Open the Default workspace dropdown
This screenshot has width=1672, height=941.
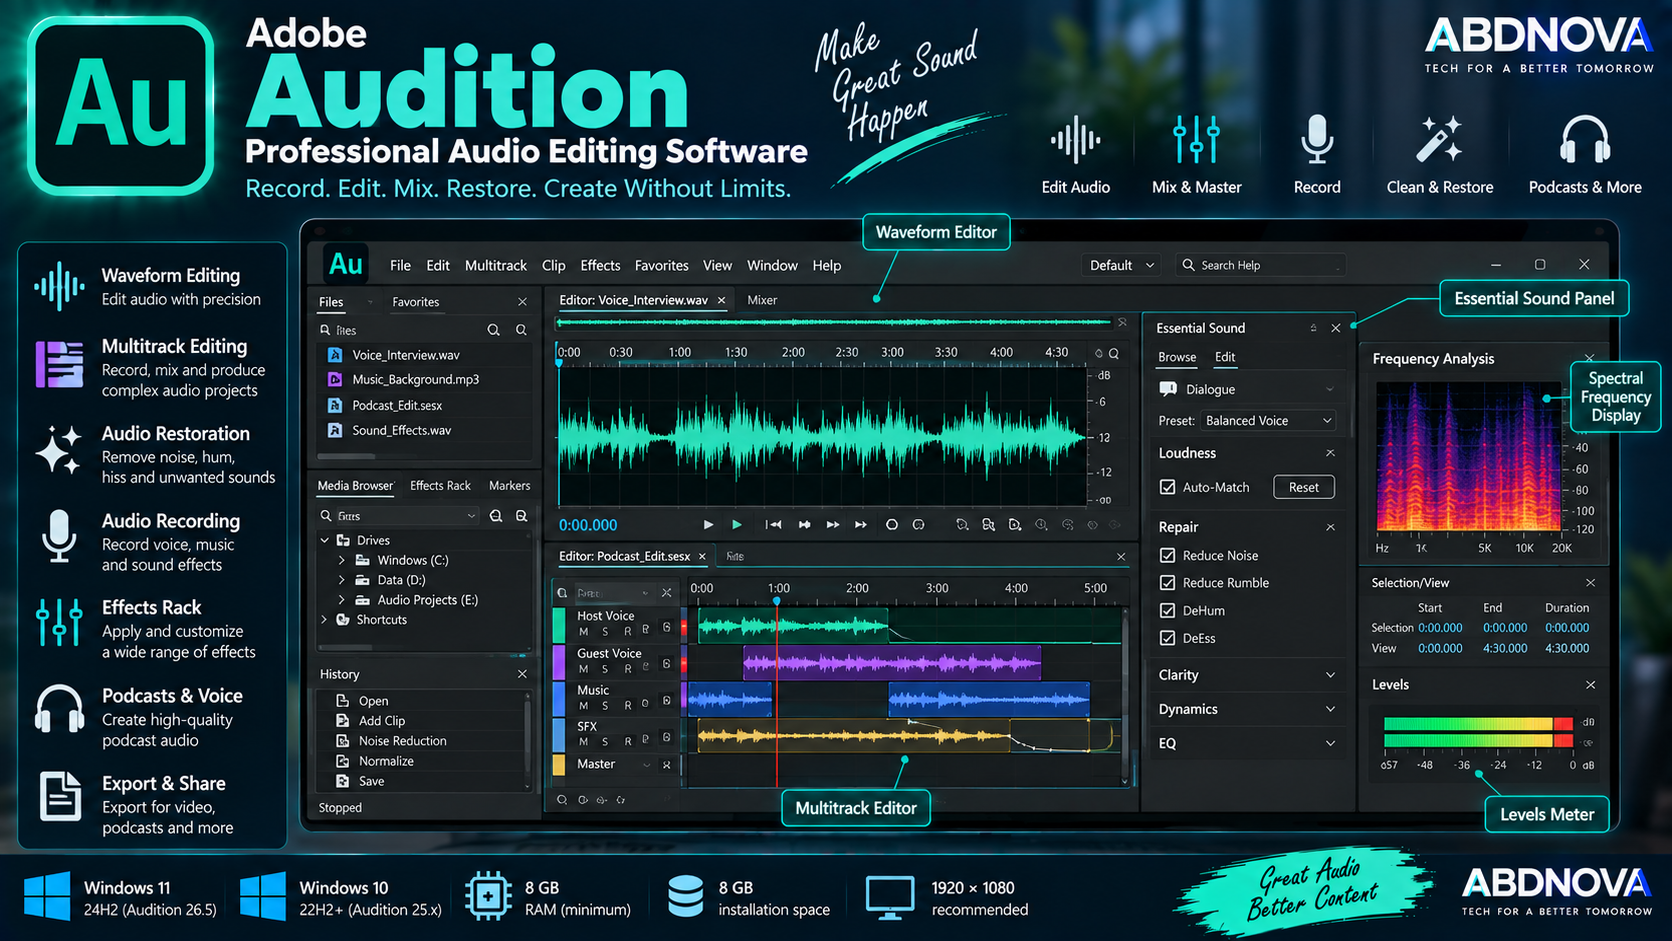pos(1121,265)
